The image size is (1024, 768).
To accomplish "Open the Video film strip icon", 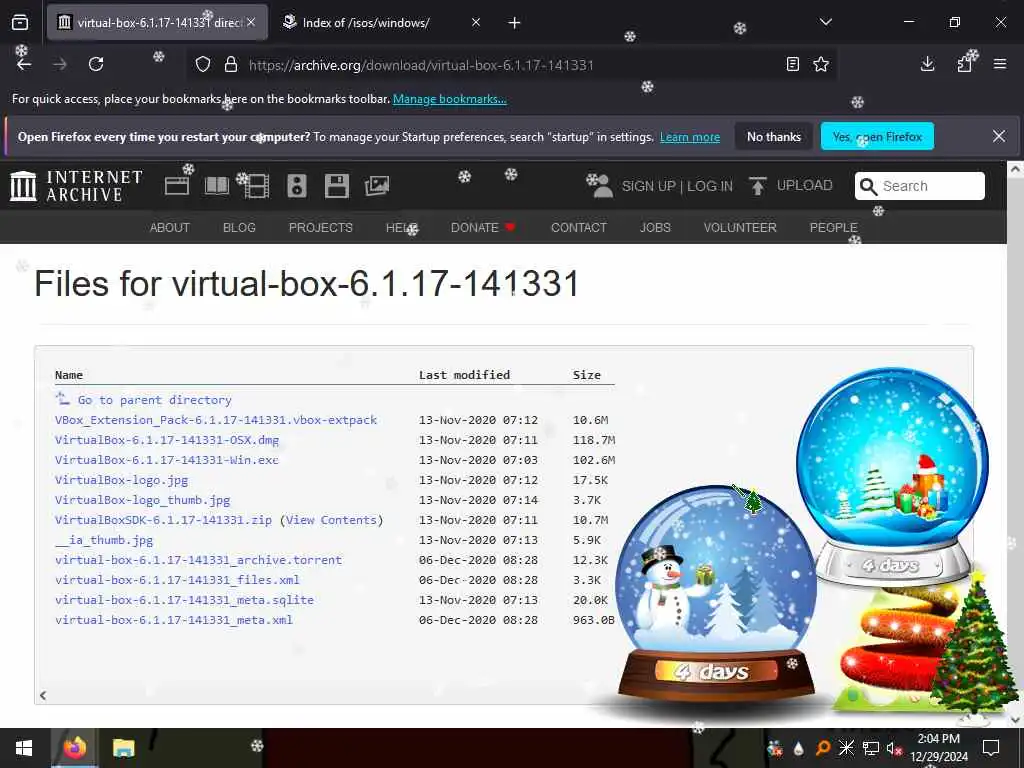I will [x=257, y=186].
